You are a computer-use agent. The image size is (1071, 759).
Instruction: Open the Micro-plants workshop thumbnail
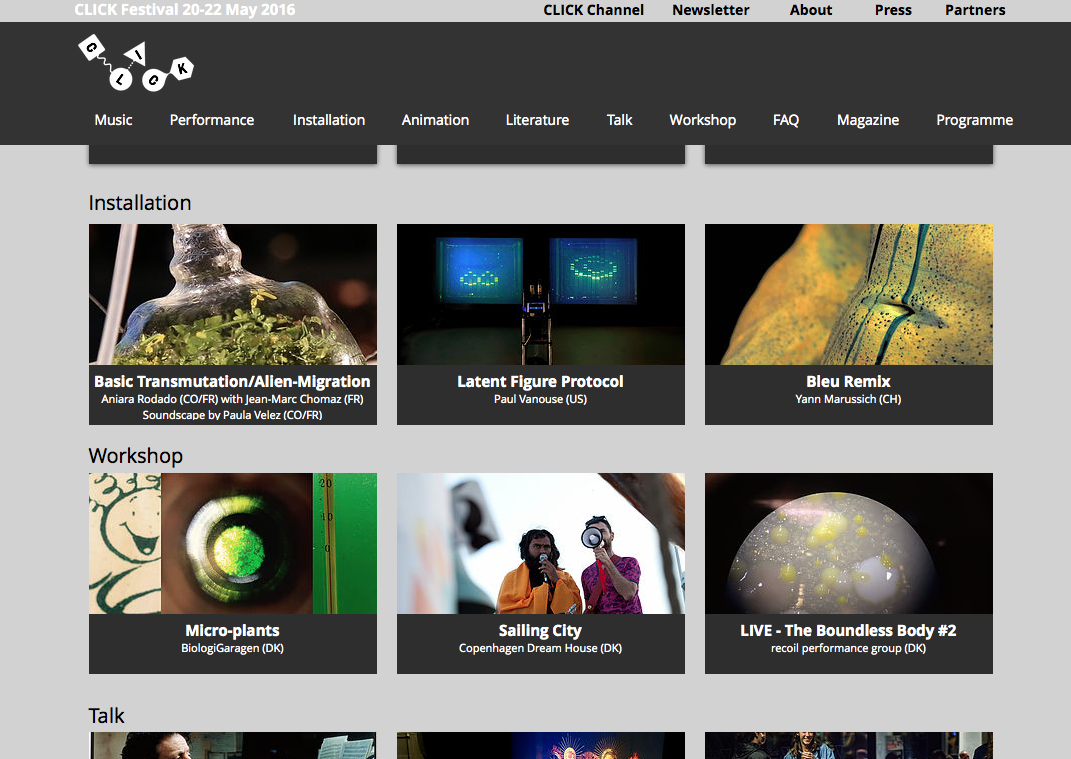[233, 543]
